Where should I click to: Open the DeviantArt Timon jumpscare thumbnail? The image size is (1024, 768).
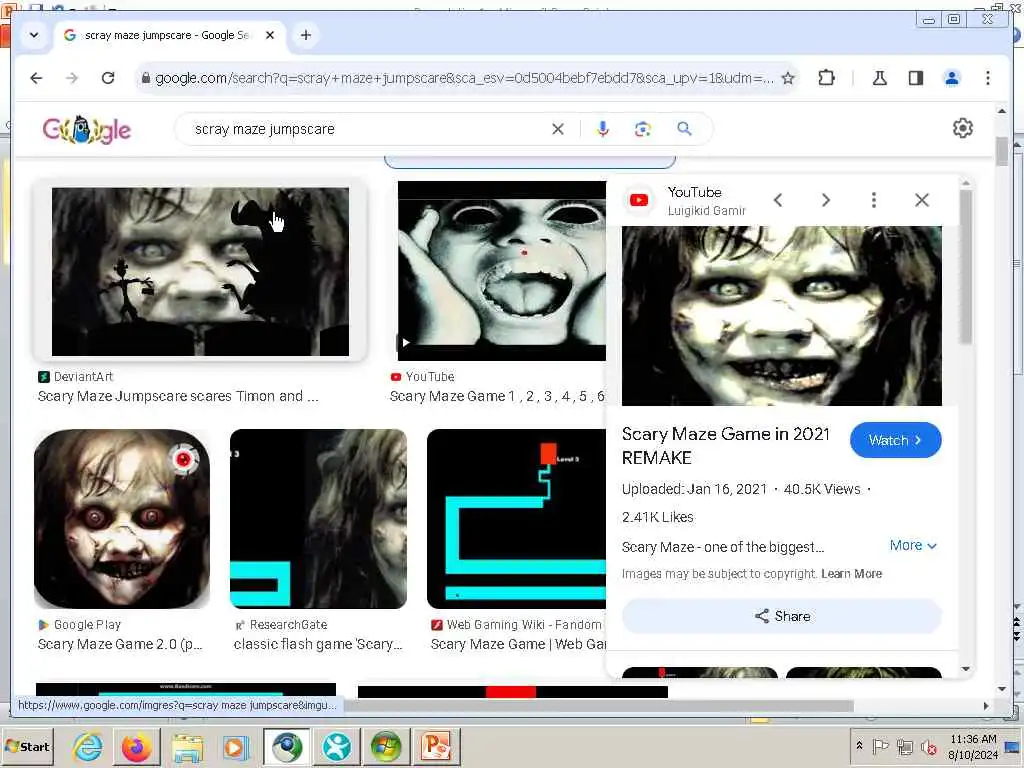(200, 271)
